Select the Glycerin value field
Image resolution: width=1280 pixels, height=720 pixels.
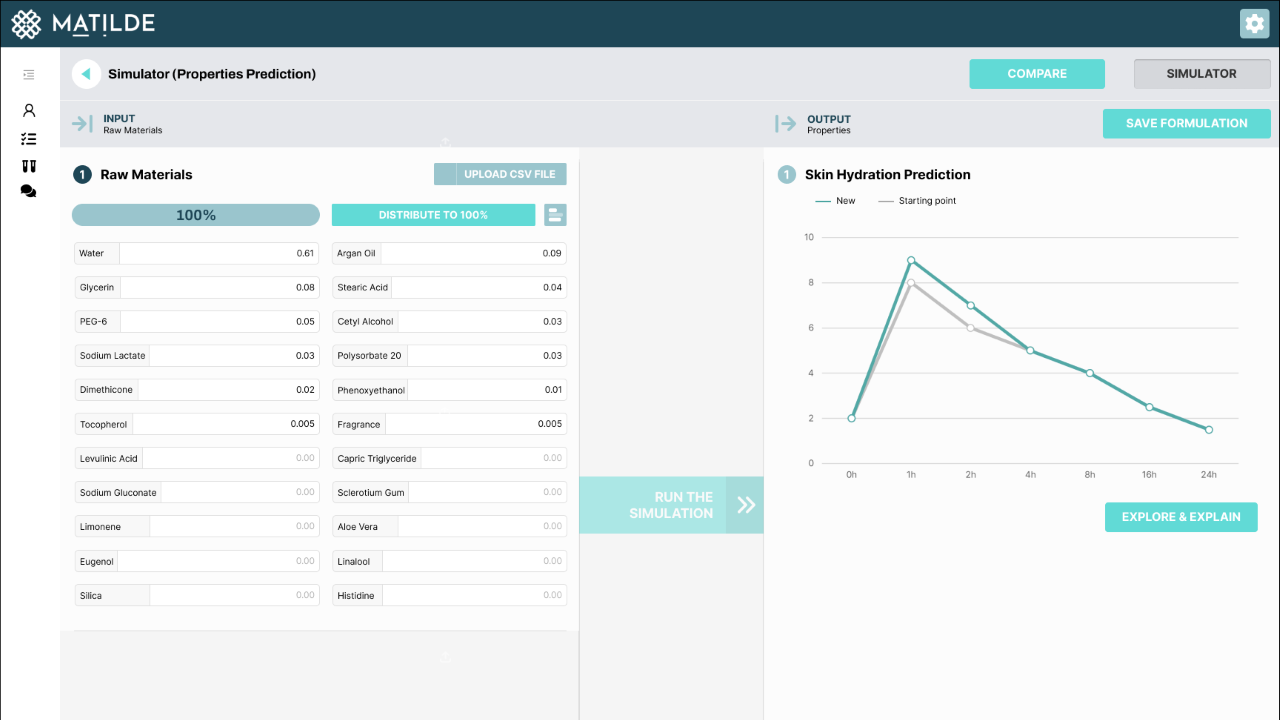pyautogui.click(x=219, y=287)
